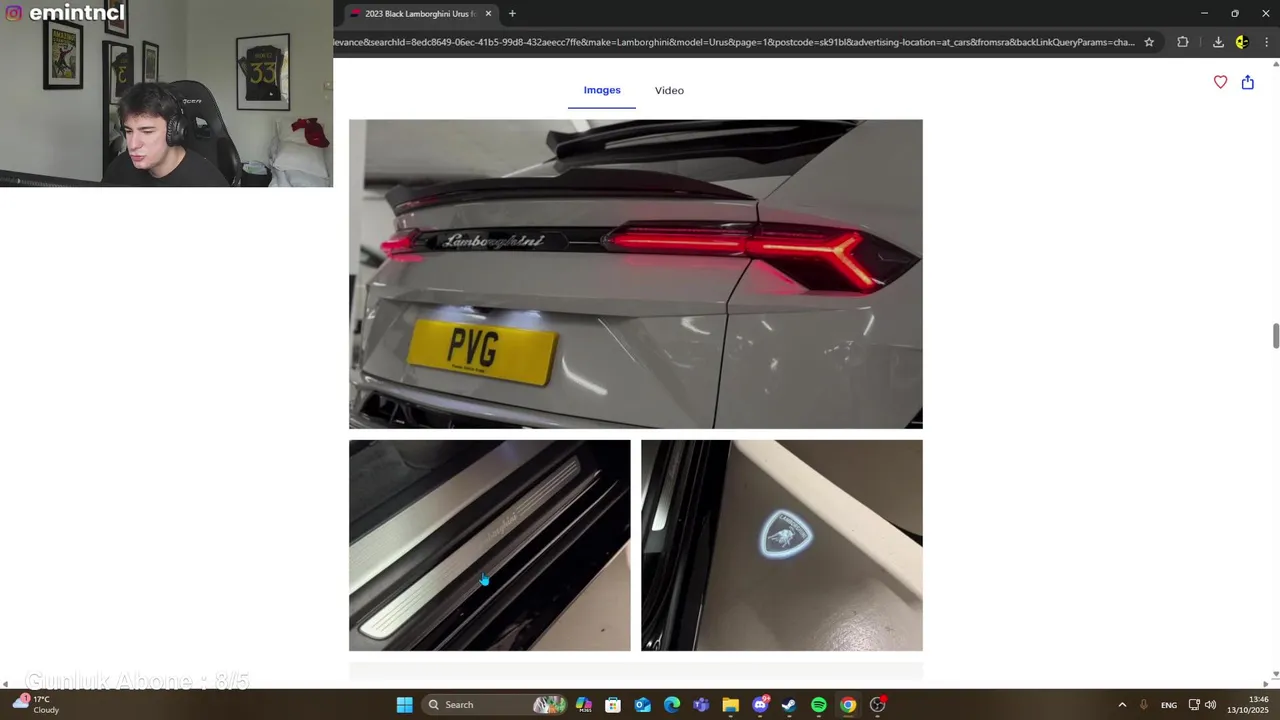Show hidden system tray icons
Image resolution: width=1280 pixels, height=720 pixels.
click(x=1122, y=705)
